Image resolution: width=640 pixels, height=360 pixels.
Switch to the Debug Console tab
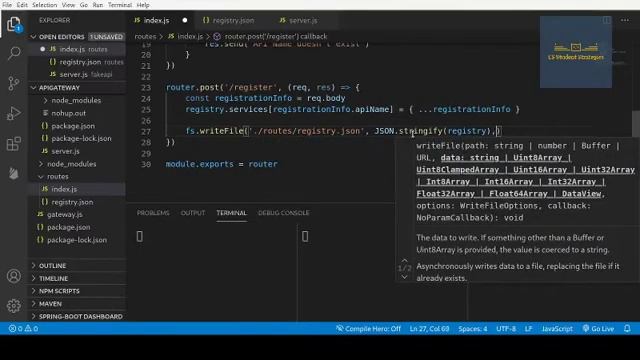(x=284, y=213)
